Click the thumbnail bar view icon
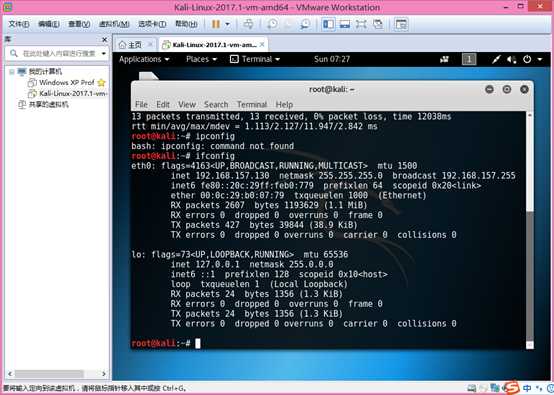Image resolution: width=554 pixels, height=395 pixels. pyautogui.click(x=344, y=24)
